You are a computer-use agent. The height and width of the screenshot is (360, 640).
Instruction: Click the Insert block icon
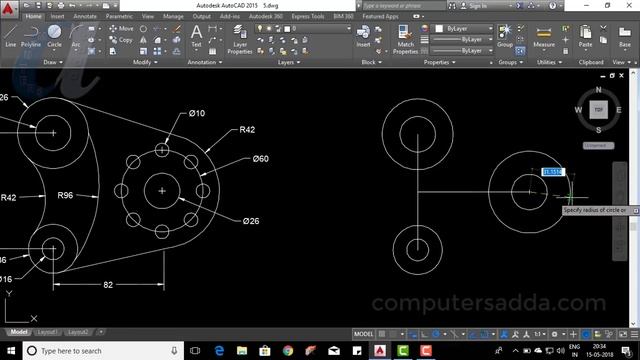coord(363,36)
